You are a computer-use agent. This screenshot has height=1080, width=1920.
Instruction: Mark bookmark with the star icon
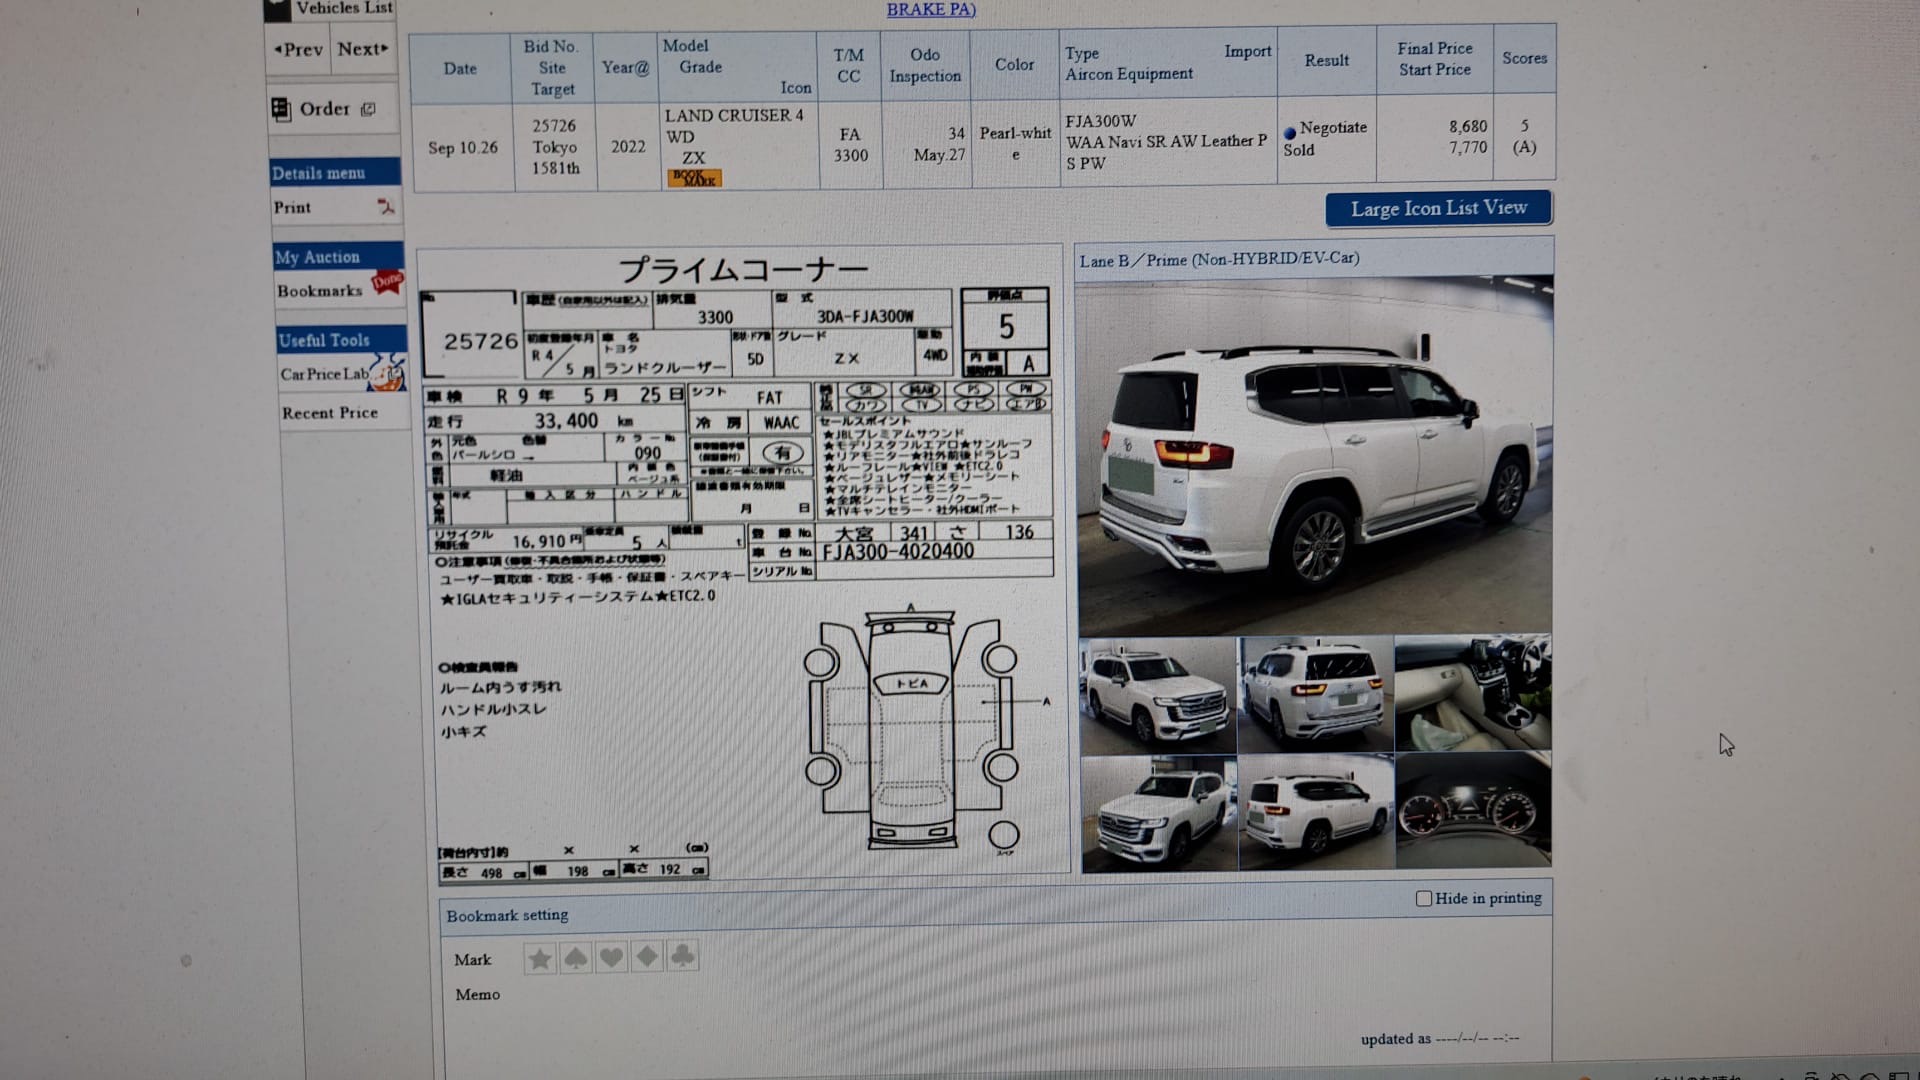[x=540, y=958]
